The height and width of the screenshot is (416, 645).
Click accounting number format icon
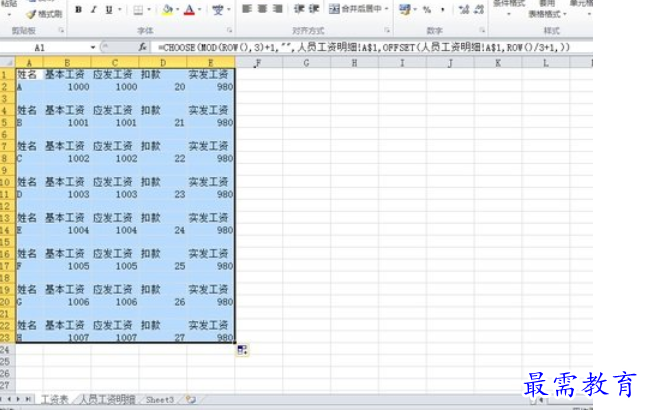click(405, 9)
